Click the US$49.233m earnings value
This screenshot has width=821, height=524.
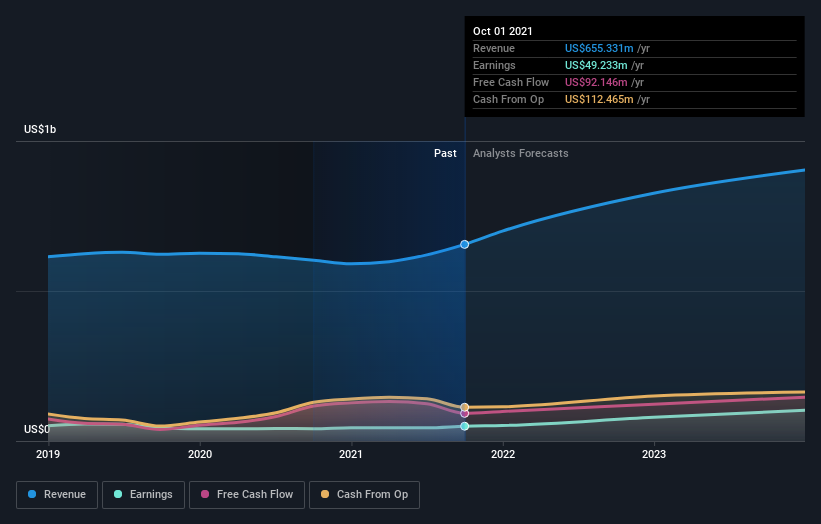click(596, 65)
